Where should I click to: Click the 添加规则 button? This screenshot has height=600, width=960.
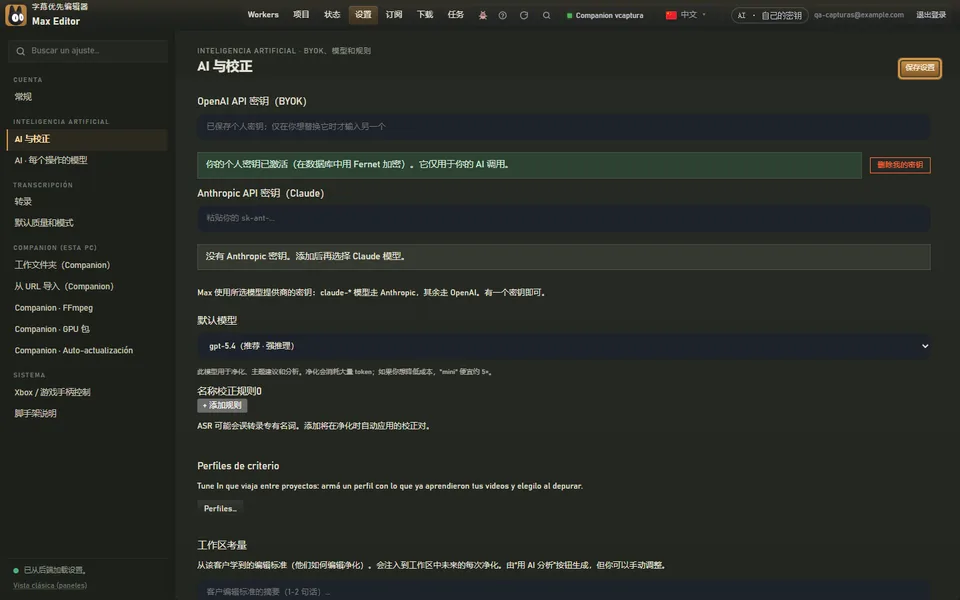tap(222, 405)
